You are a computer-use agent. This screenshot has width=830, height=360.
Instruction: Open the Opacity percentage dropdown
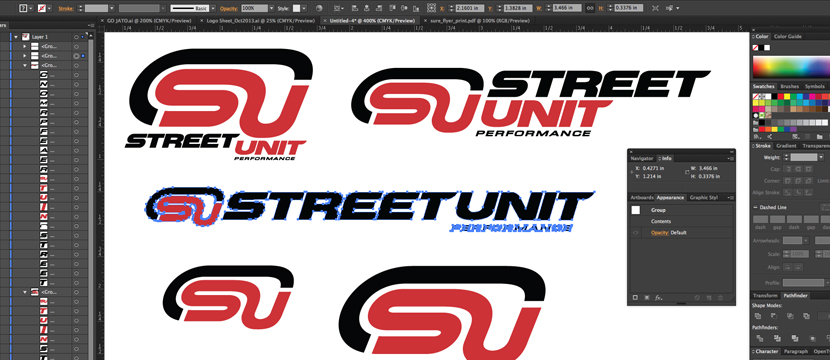(x=272, y=8)
